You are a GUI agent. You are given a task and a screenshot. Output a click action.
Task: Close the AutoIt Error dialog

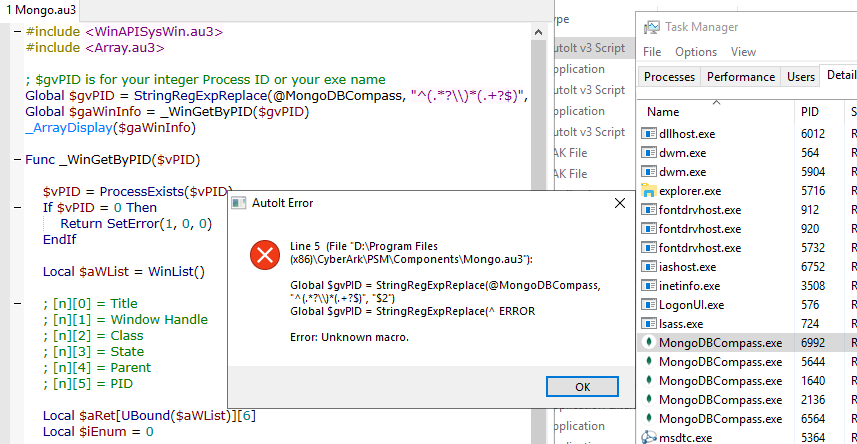pos(619,203)
